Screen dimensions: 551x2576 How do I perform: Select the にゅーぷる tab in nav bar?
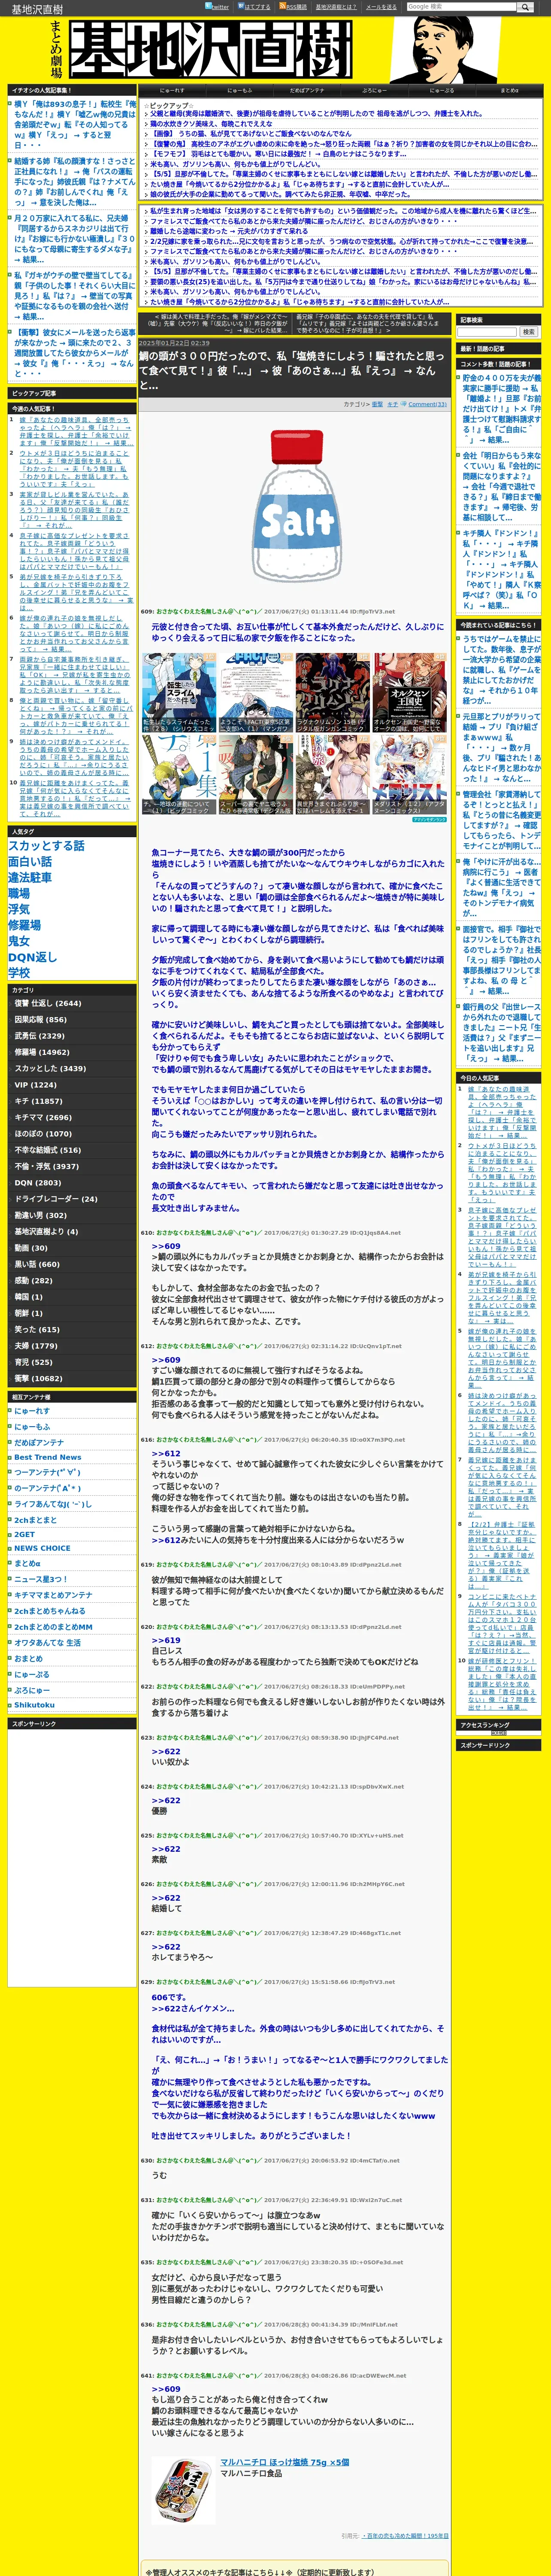point(442,91)
